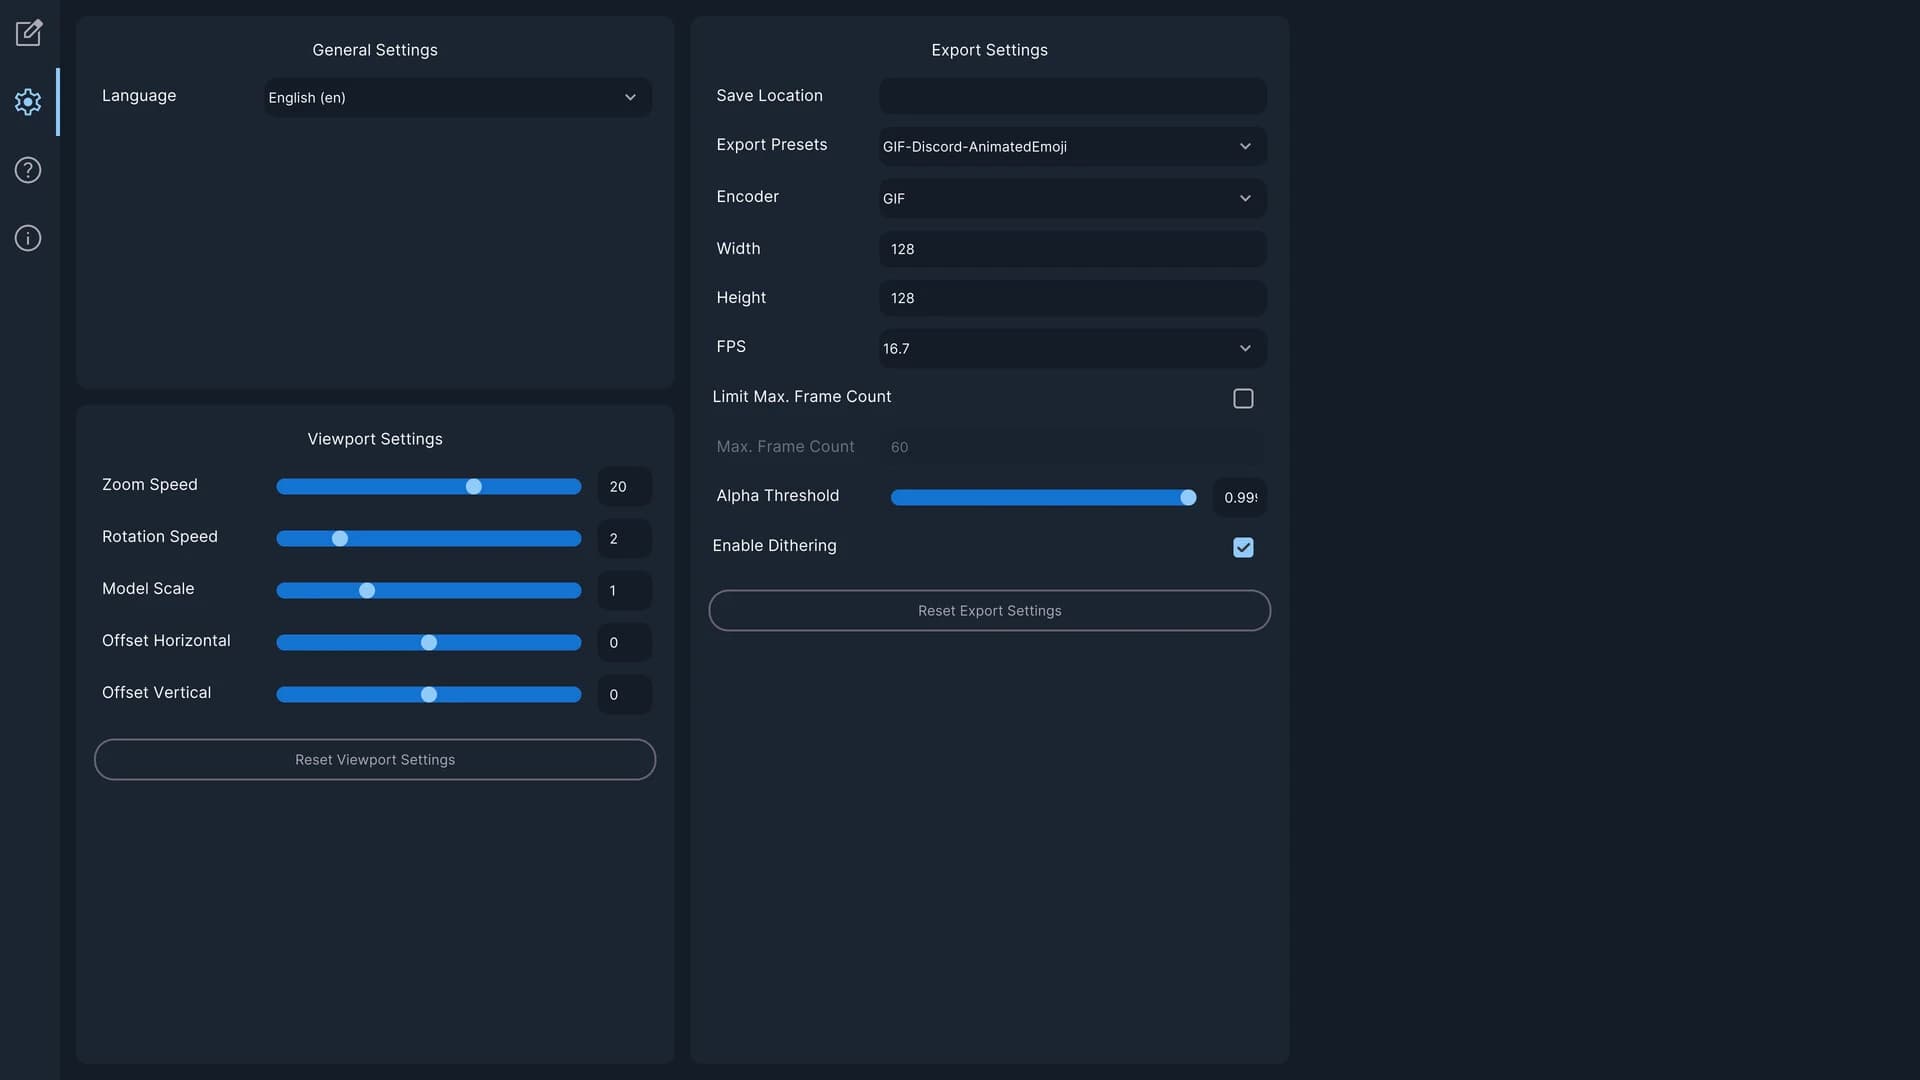Disable the Enable Dithering checkbox

point(1243,547)
